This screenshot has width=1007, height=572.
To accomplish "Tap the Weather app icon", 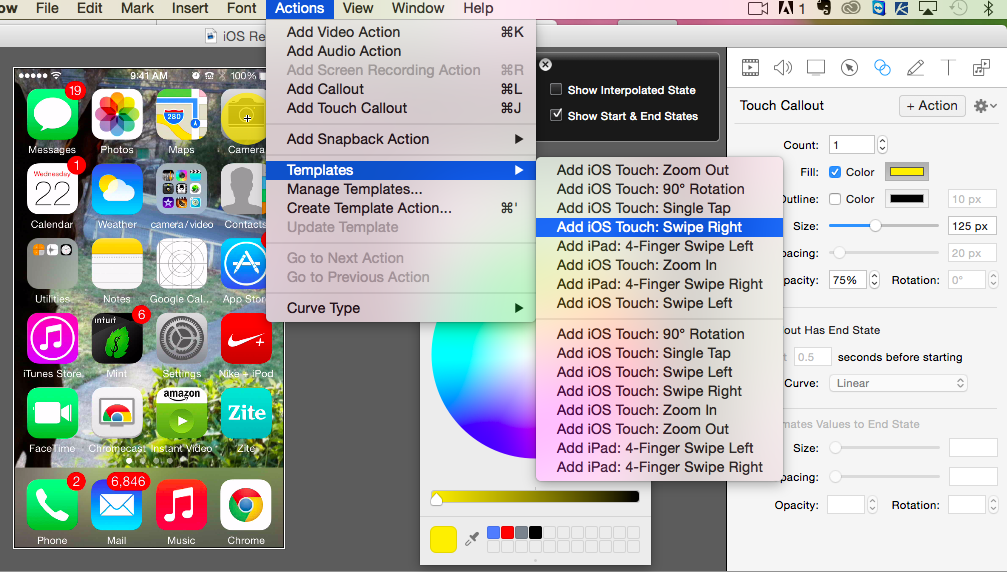I will pyautogui.click(x=117, y=189).
